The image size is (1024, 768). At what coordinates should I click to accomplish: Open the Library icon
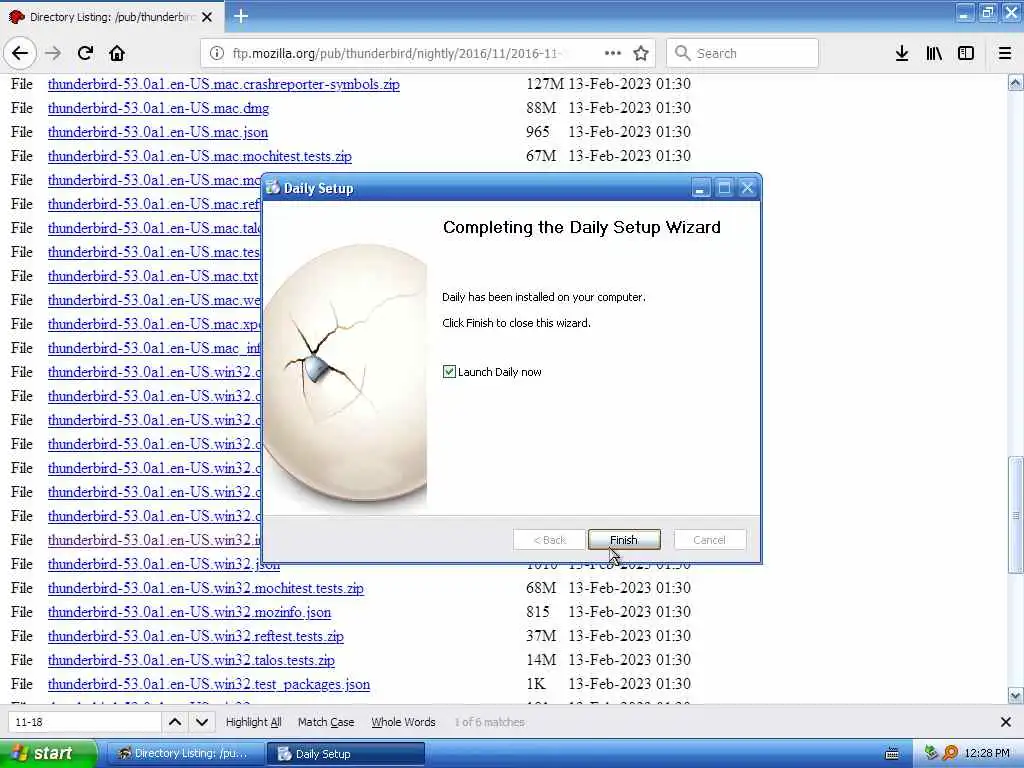934,53
